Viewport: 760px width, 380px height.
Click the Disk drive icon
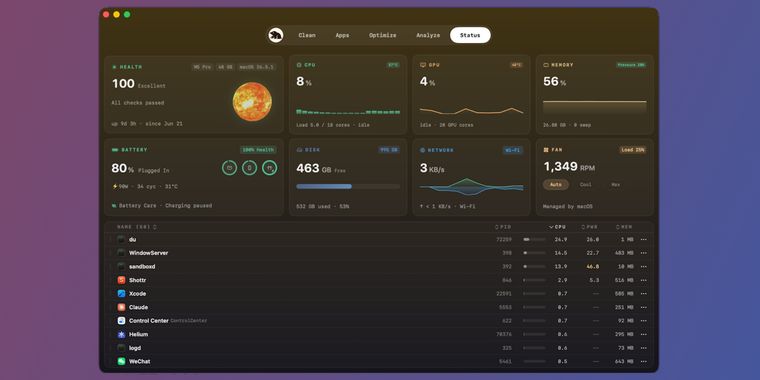coord(299,150)
